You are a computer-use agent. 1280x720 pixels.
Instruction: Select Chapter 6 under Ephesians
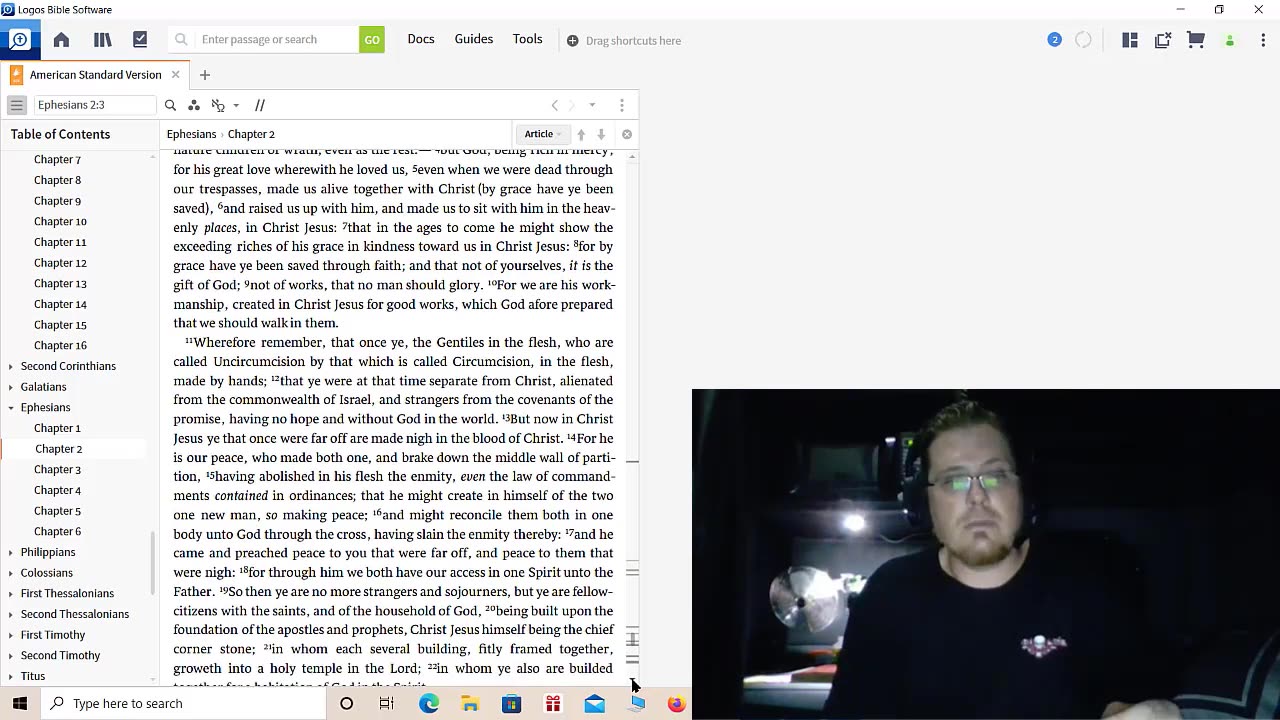(x=57, y=531)
